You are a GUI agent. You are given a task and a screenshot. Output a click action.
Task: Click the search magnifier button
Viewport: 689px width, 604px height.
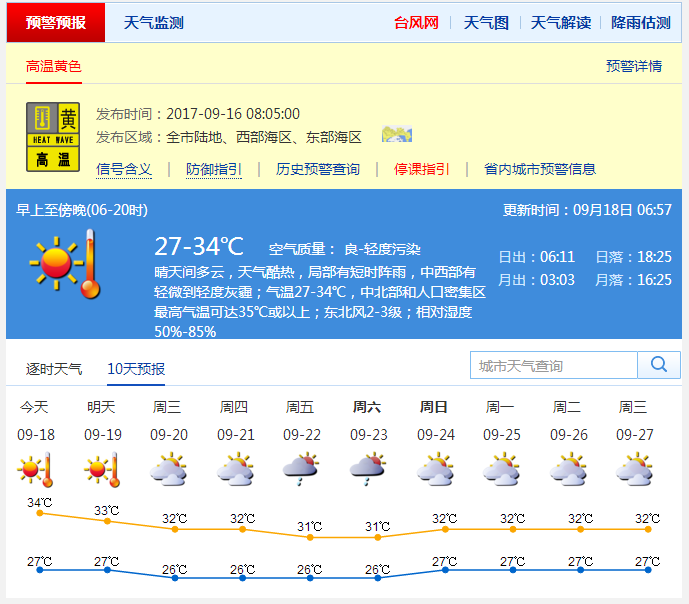659,365
